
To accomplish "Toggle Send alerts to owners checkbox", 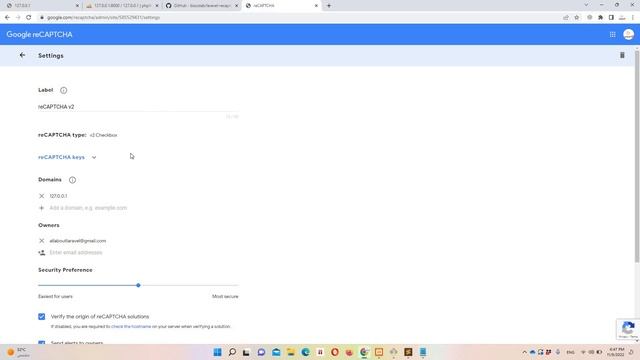I will (42, 342).
